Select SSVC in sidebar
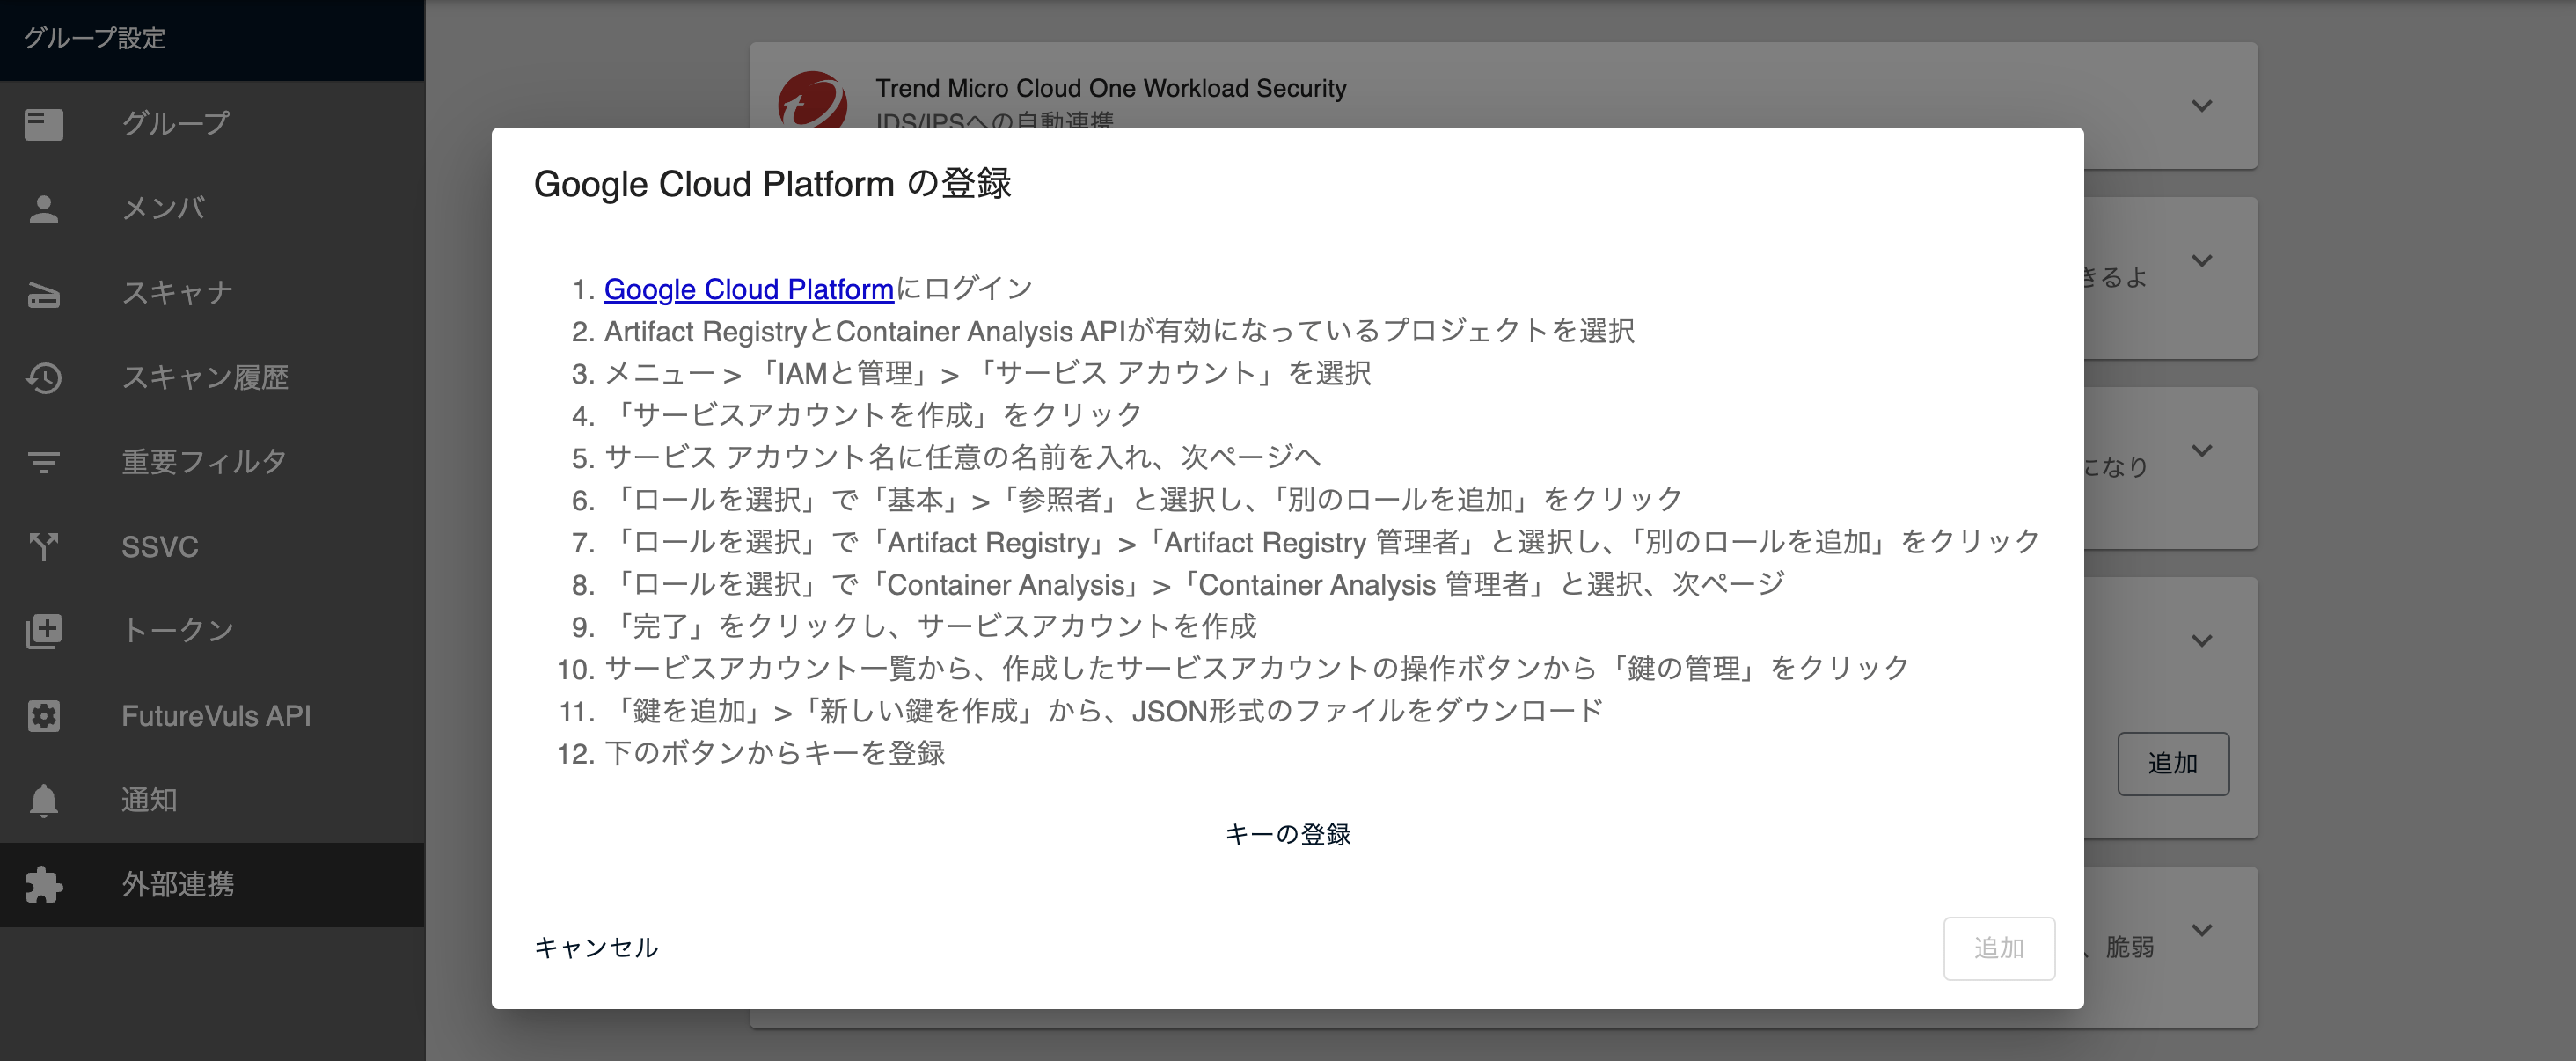Viewport: 2576px width, 1061px height. 212,547
